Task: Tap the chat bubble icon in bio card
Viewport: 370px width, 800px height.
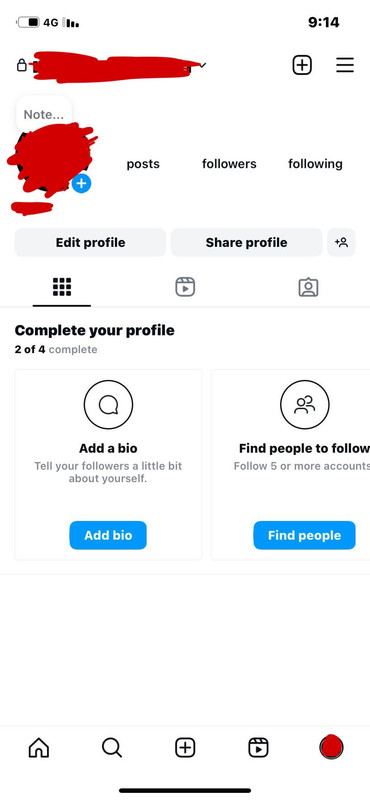Action: 108,405
